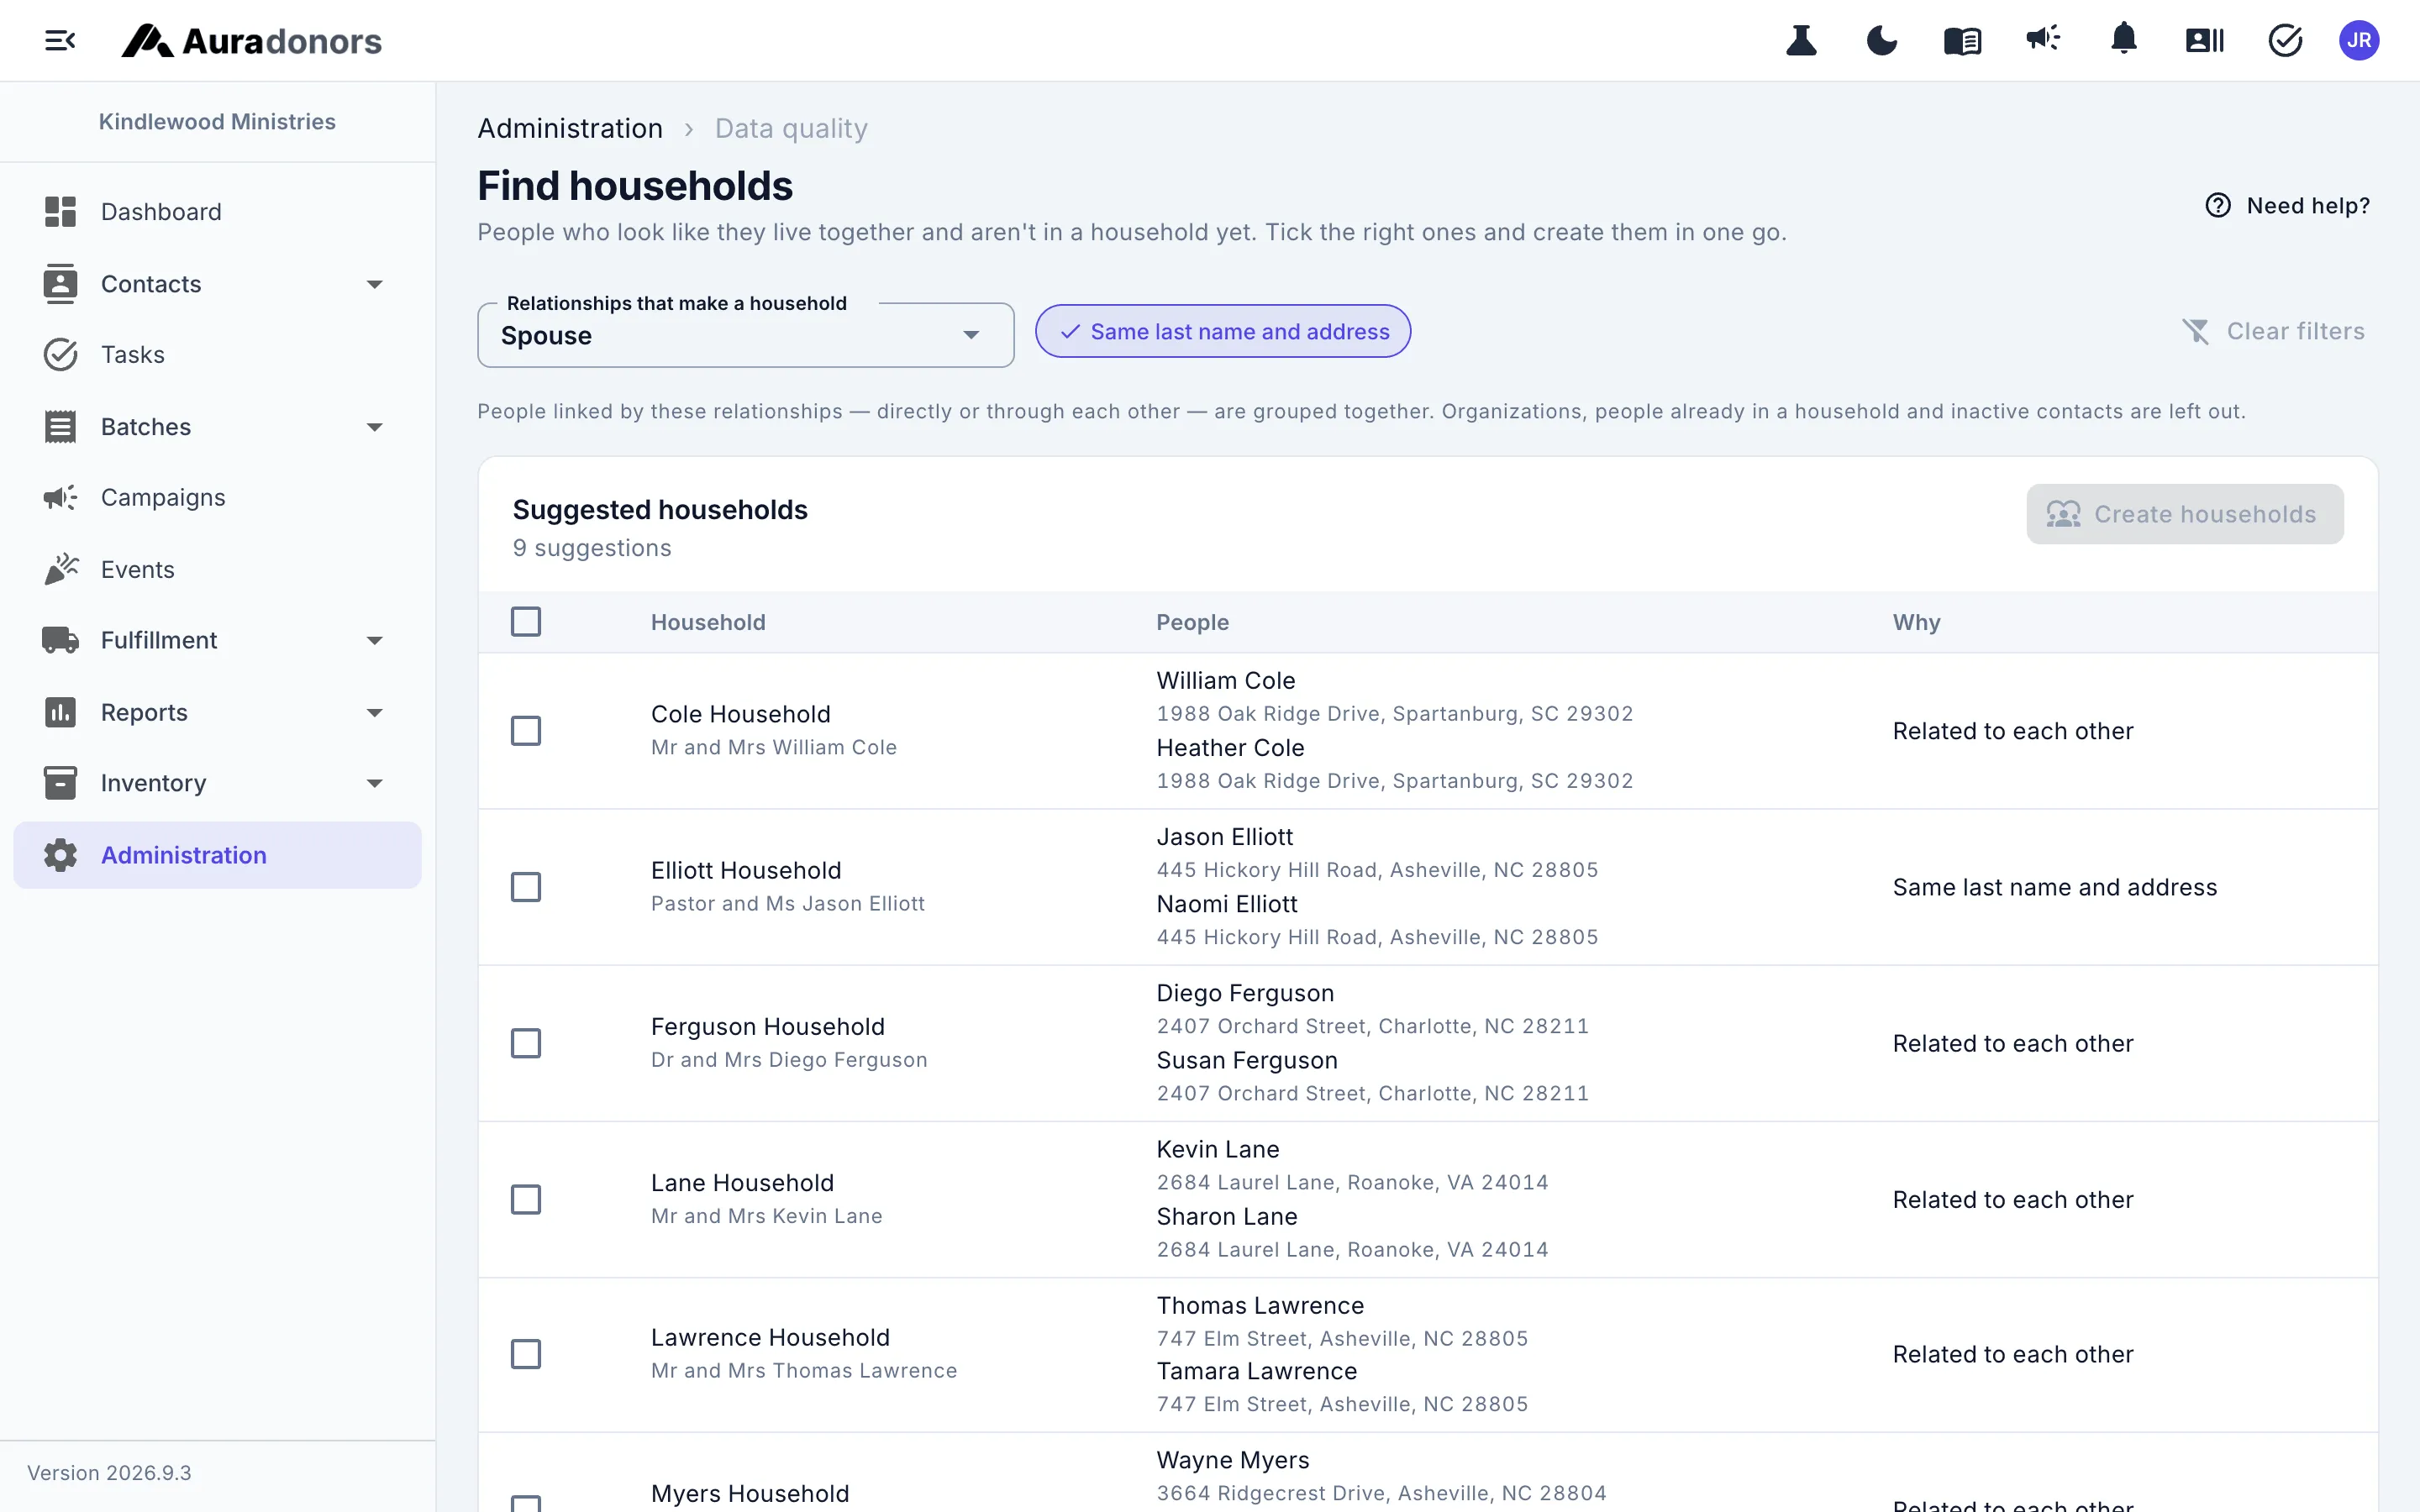Click the Contacts person icon
Image resolution: width=2420 pixels, height=1512 pixels.
click(60, 284)
